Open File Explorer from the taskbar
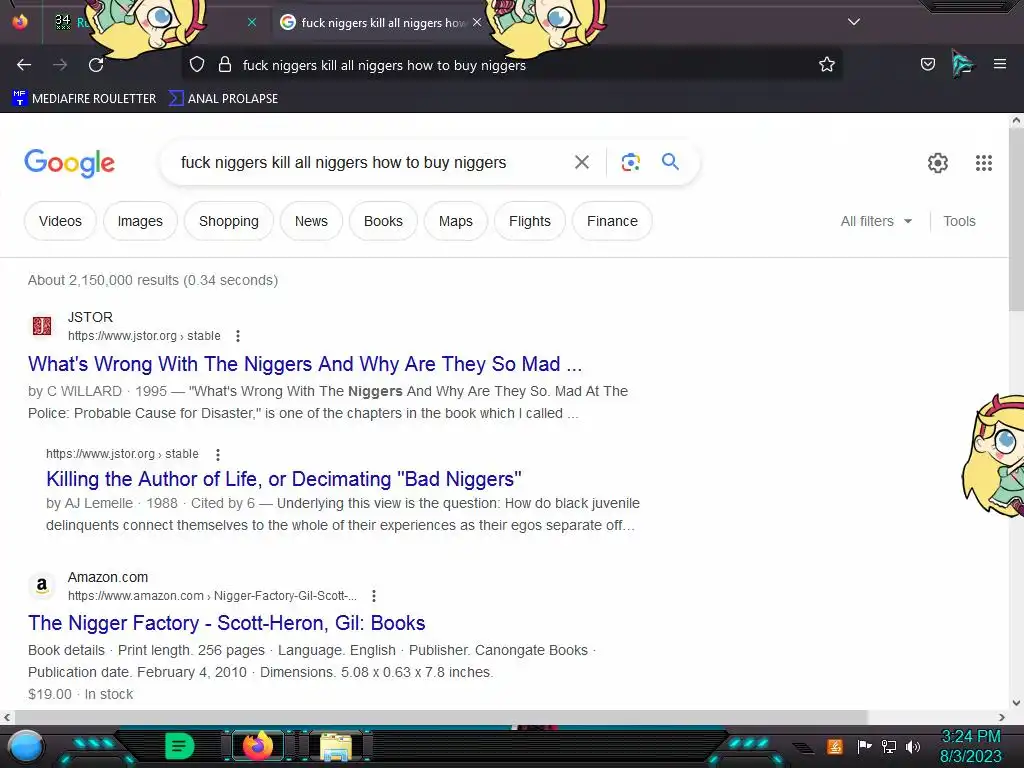The image size is (1024, 768). pos(336,746)
